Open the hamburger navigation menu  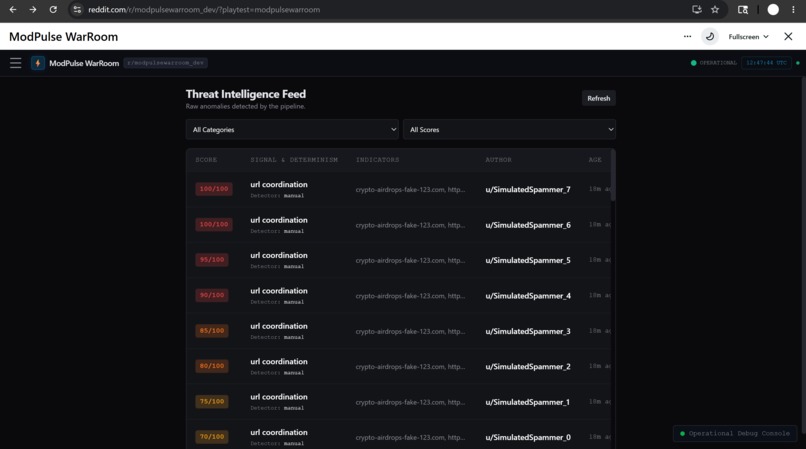pos(15,63)
